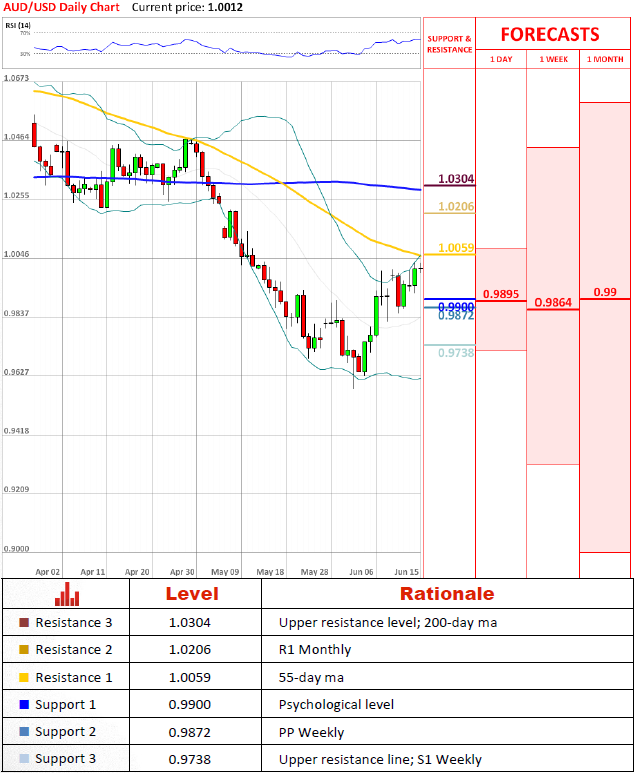Click the 0.9864 one-week forecast value
Screen dimensions: 635x773
click(x=553, y=302)
